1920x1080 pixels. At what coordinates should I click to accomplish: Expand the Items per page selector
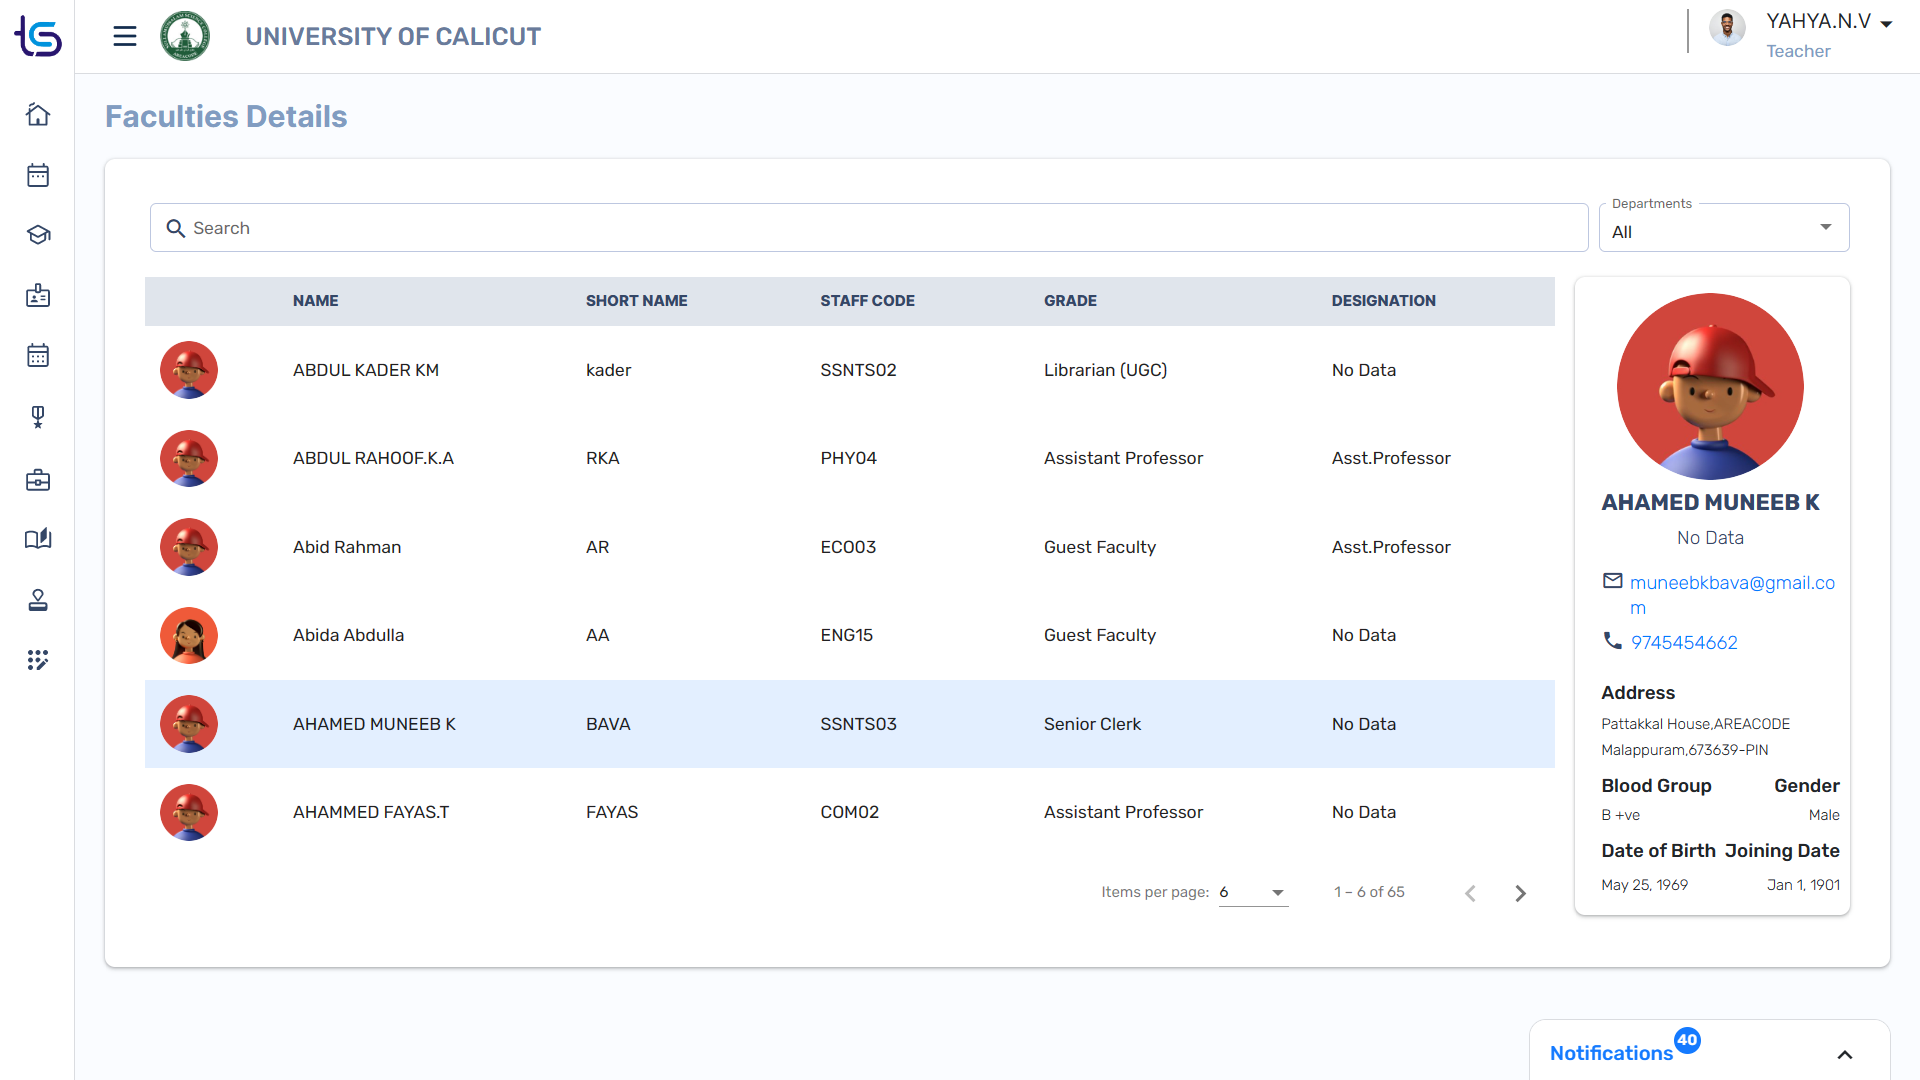(1253, 892)
